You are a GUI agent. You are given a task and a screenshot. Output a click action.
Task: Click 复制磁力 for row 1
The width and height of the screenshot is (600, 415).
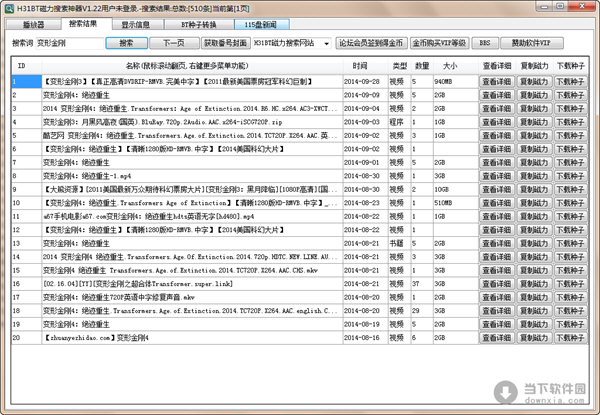click(534, 81)
